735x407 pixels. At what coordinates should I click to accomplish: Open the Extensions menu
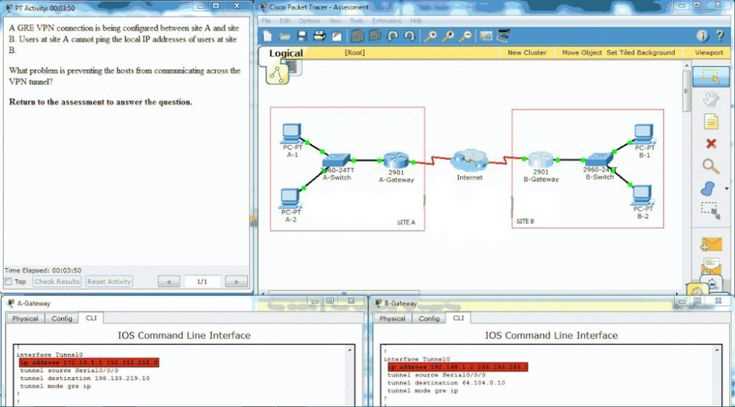tap(387, 21)
